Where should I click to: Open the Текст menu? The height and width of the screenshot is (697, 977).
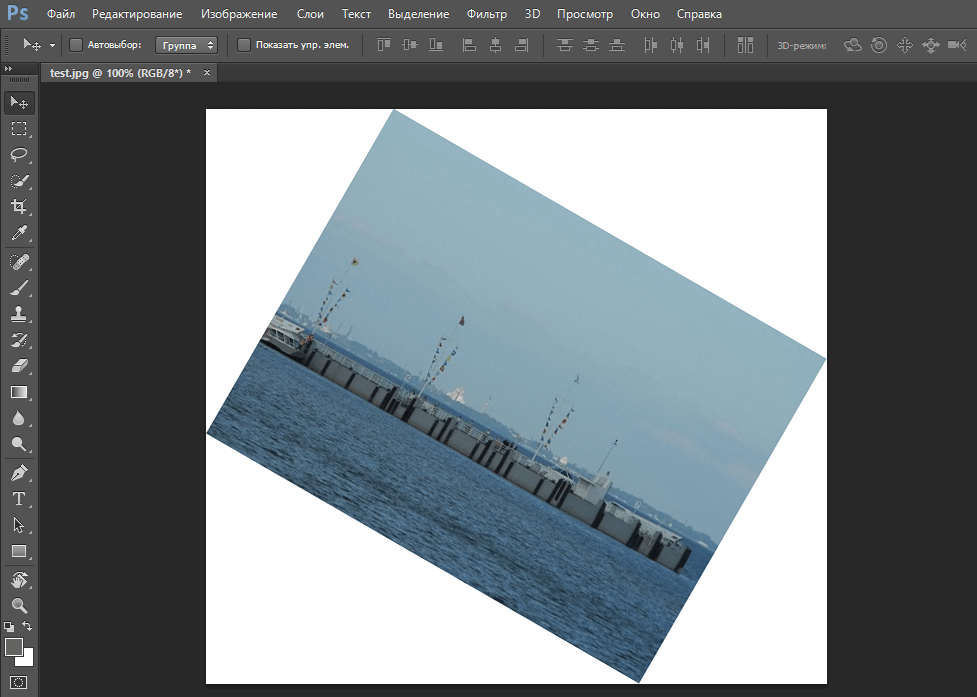[356, 14]
